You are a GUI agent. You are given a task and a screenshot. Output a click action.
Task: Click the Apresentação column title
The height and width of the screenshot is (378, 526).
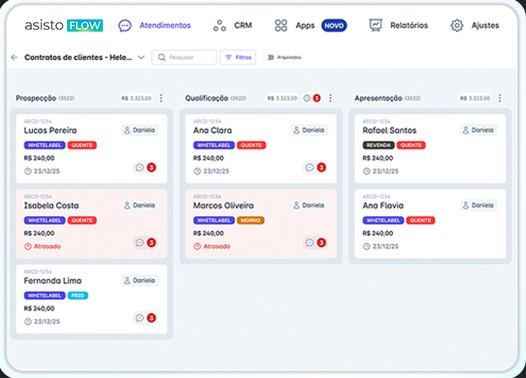[x=378, y=98]
